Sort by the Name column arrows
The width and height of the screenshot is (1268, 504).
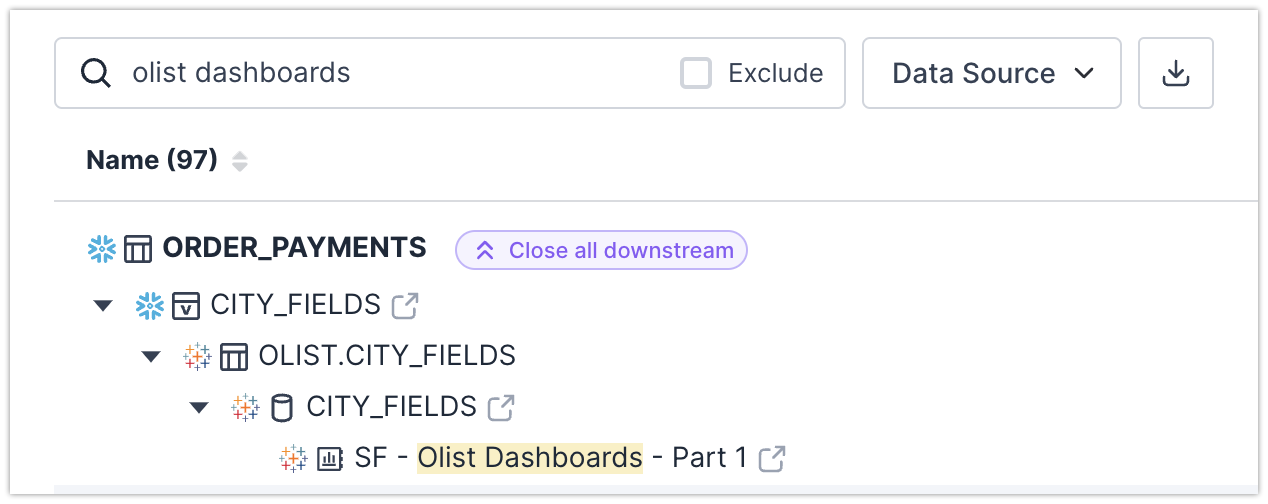tap(239, 161)
